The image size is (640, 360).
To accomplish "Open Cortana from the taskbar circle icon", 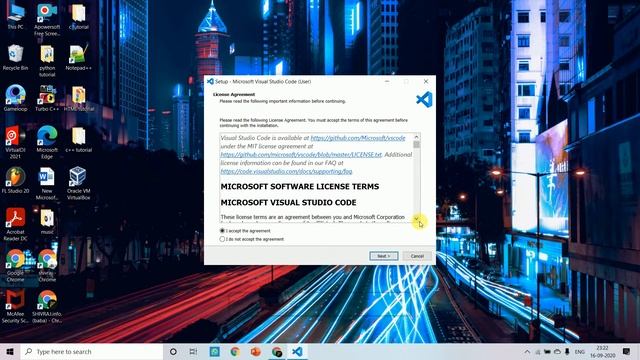I will click(x=173, y=351).
